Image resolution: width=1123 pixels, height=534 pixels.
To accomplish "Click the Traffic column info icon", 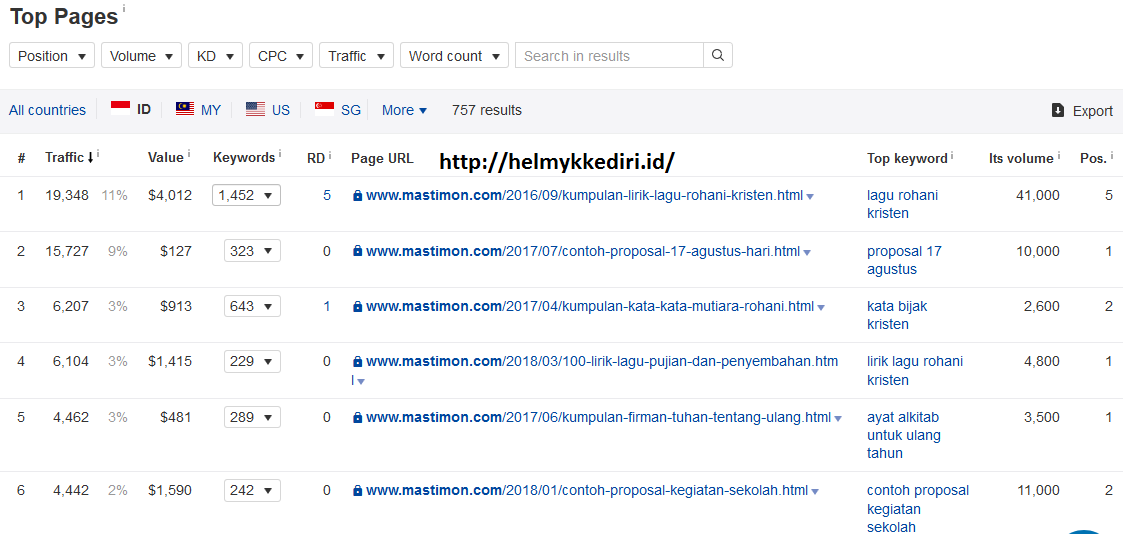I will click(x=98, y=154).
